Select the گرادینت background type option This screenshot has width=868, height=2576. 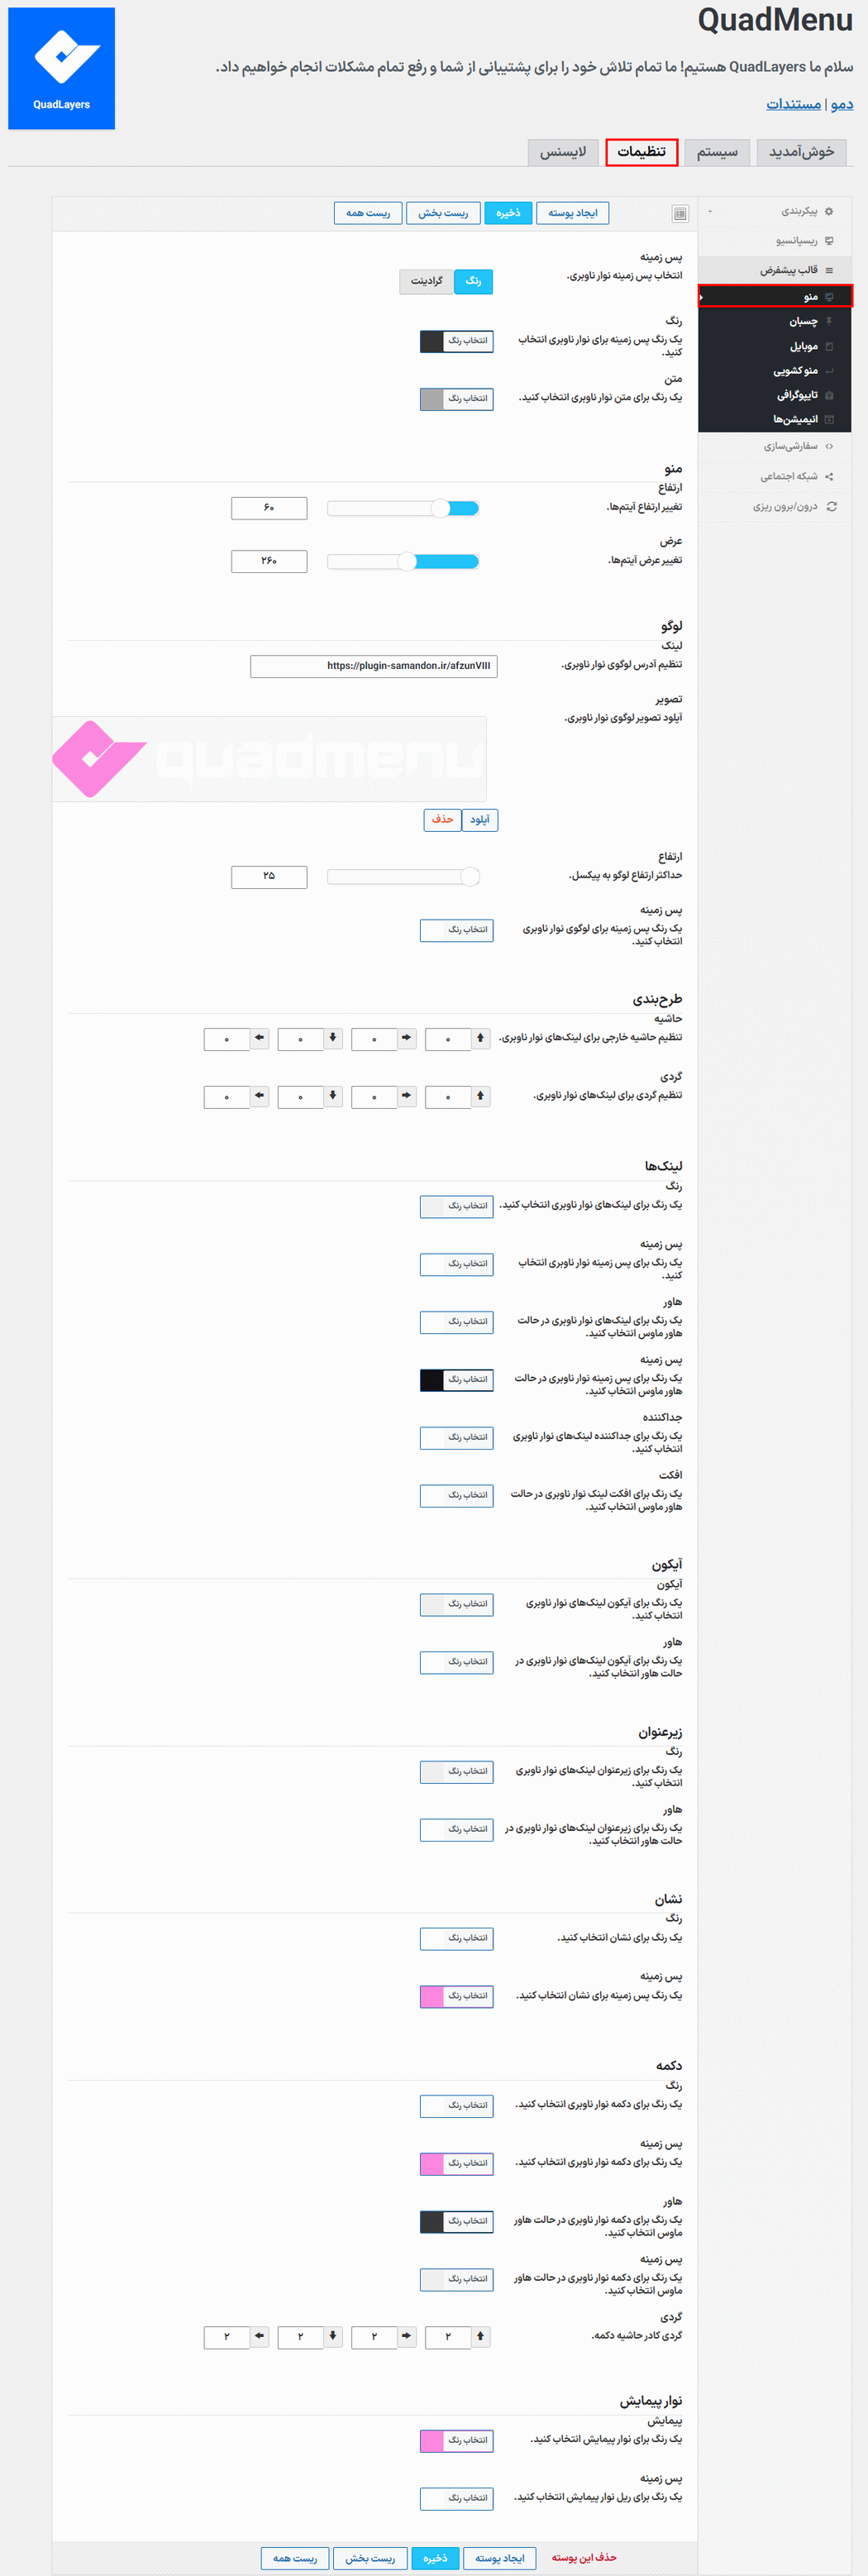point(426,281)
